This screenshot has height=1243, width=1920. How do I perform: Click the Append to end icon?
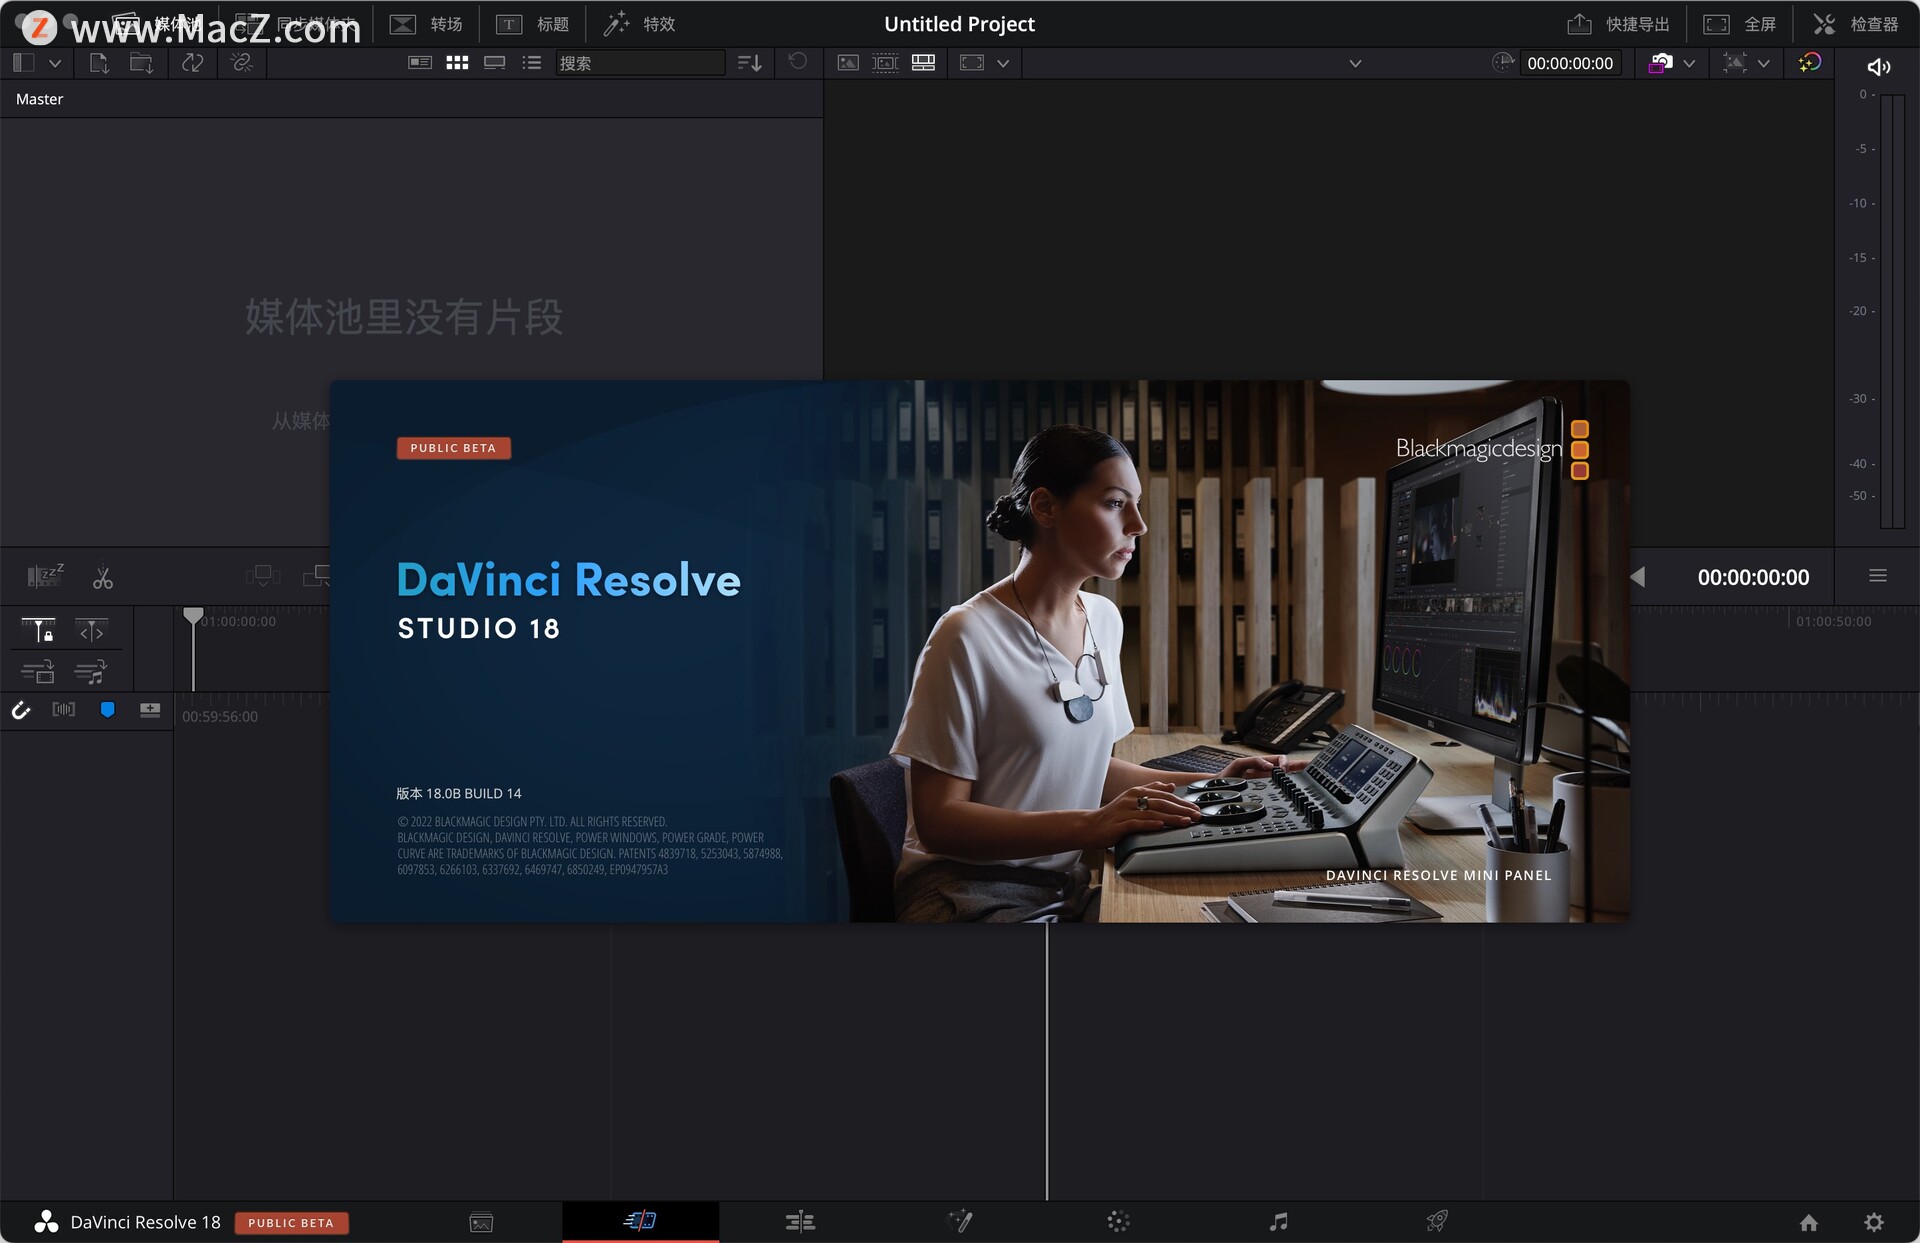[317, 576]
